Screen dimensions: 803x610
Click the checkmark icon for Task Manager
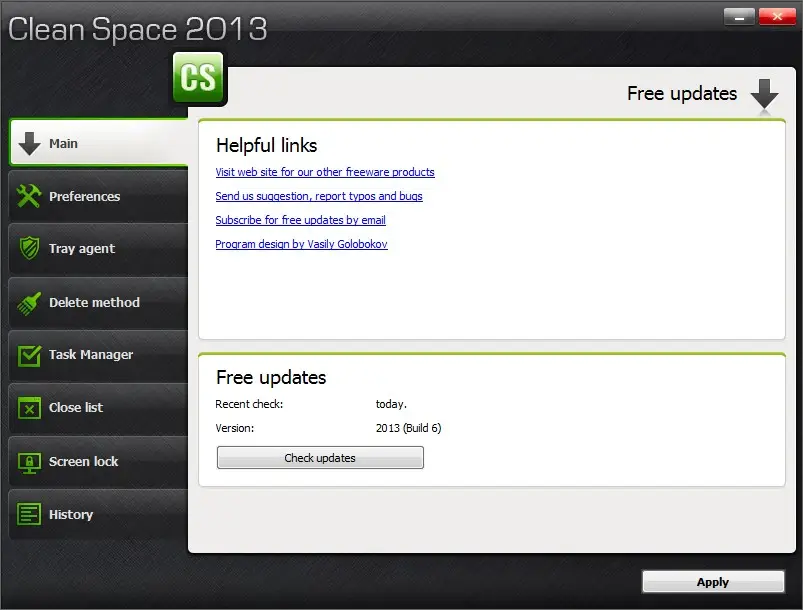tap(29, 355)
